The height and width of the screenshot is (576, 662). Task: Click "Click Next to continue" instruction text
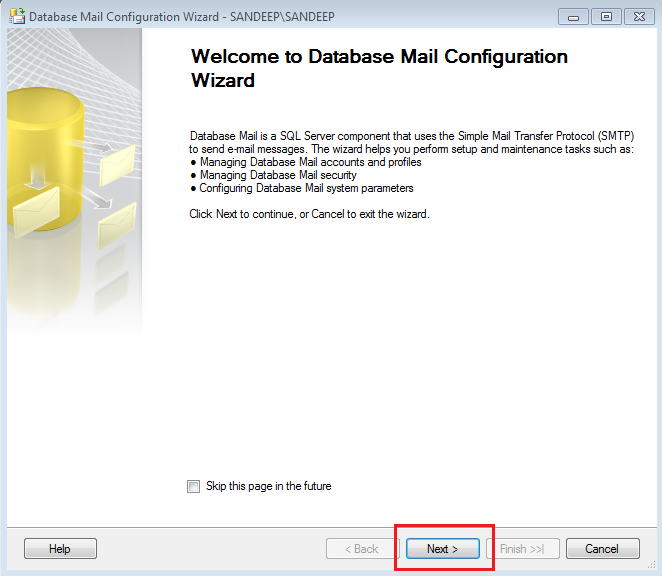pyautogui.click(x=309, y=214)
